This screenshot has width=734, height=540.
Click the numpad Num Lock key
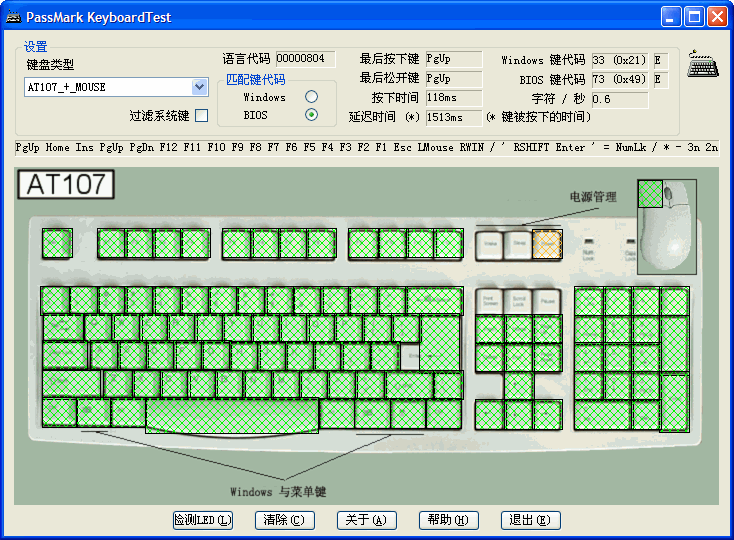589,301
